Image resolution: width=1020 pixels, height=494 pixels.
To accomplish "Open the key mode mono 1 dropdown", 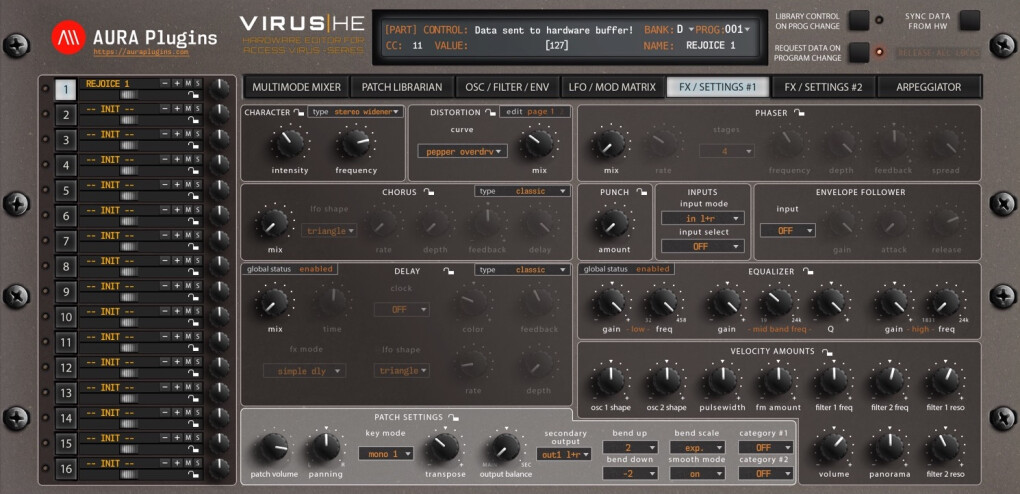I will [x=386, y=454].
